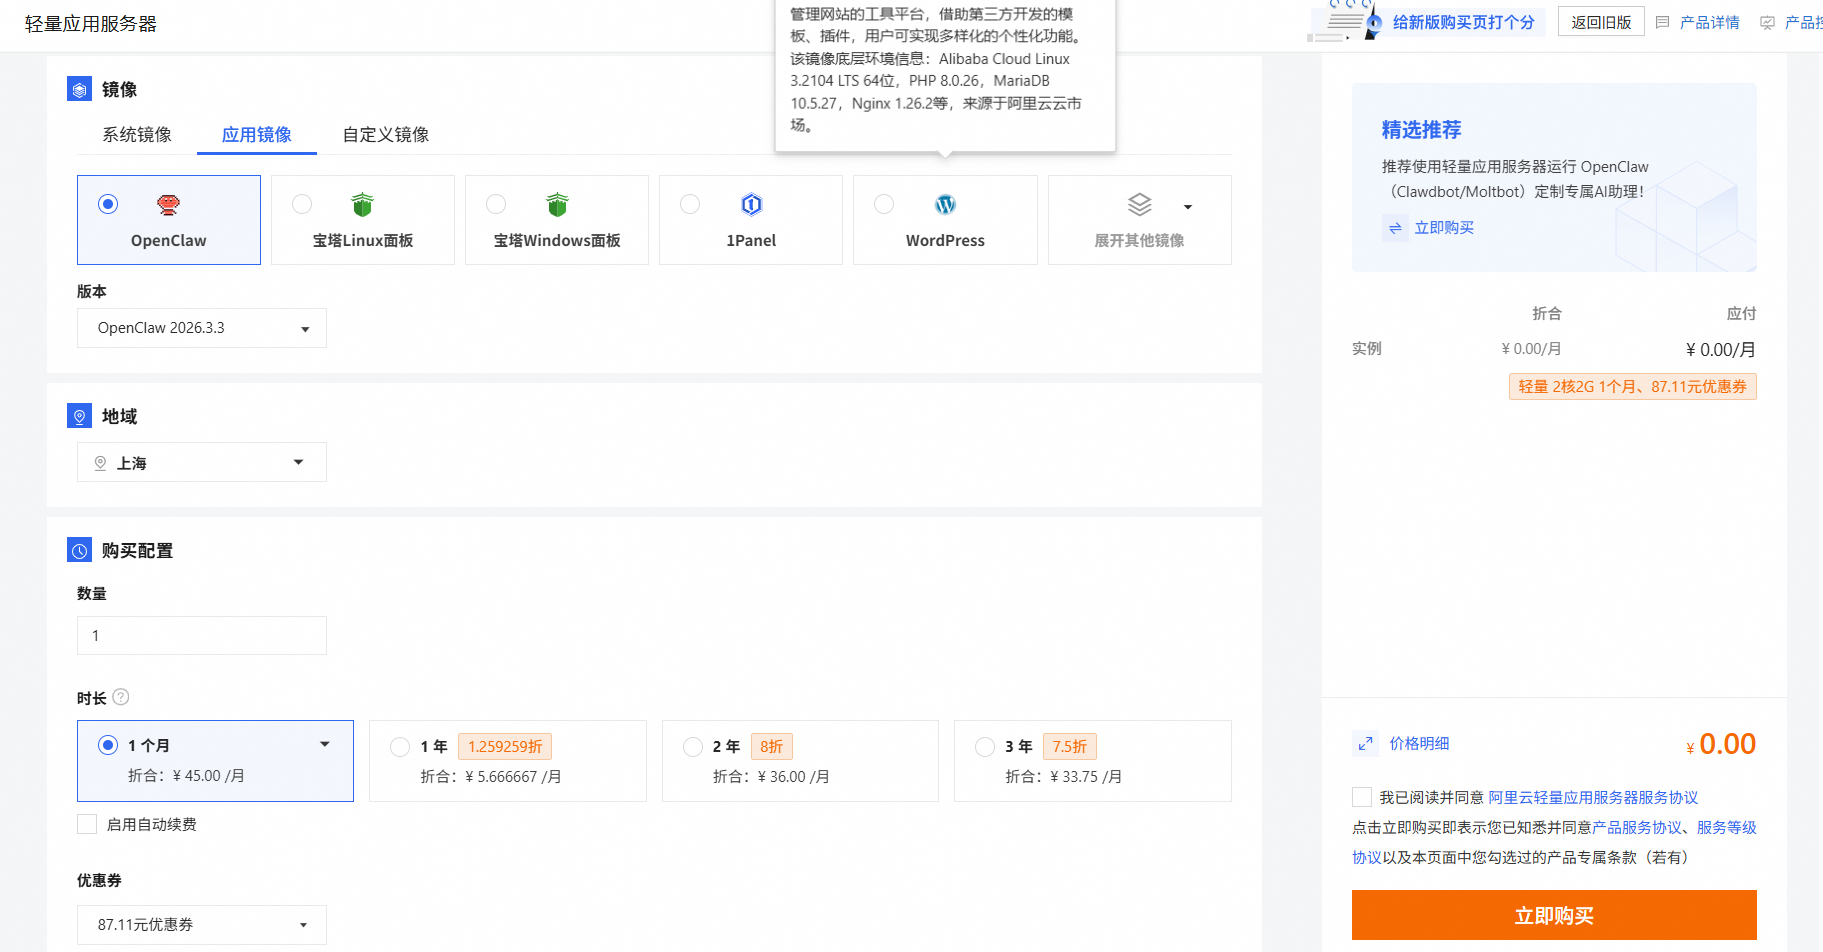Click the 镜像 section icon
Screen dimensions: 1823x952
pyautogui.click(x=79, y=89)
